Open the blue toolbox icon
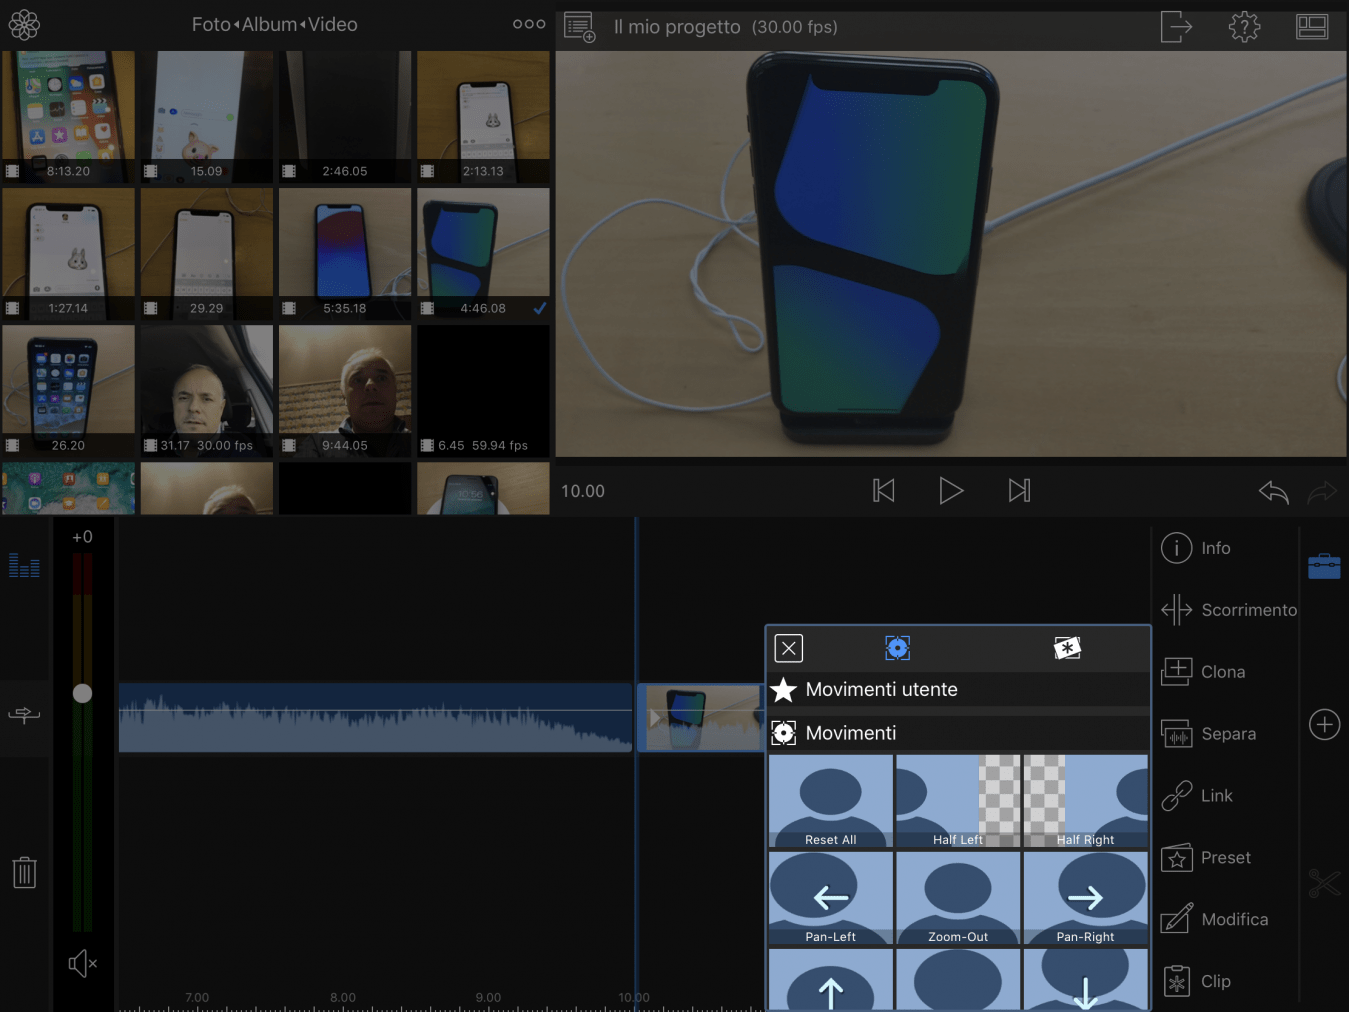1349x1012 pixels. click(1324, 566)
